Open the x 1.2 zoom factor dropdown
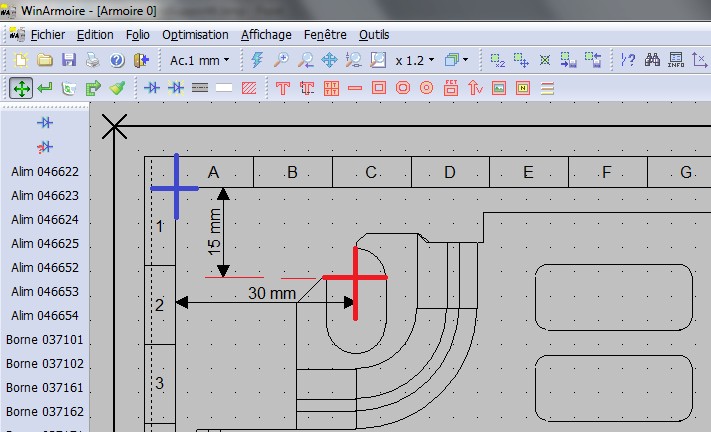The width and height of the screenshot is (711, 432). (x=414, y=60)
